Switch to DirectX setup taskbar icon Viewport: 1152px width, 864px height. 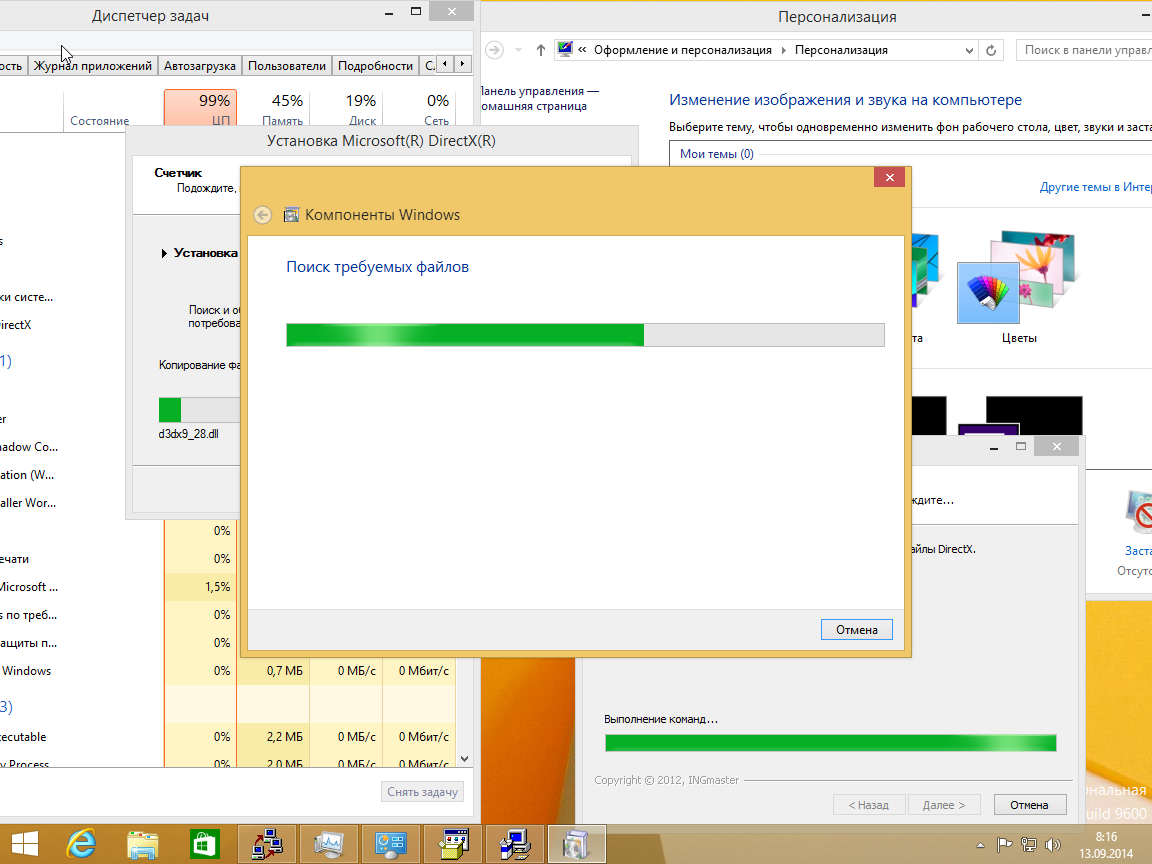point(514,844)
